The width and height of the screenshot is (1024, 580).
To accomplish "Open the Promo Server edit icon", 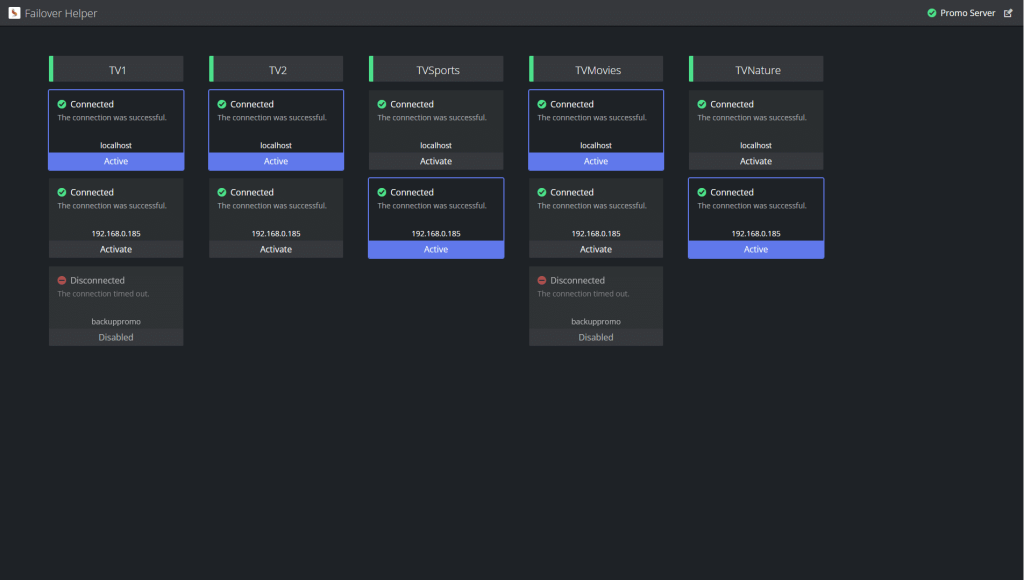I will (1010, 13).
